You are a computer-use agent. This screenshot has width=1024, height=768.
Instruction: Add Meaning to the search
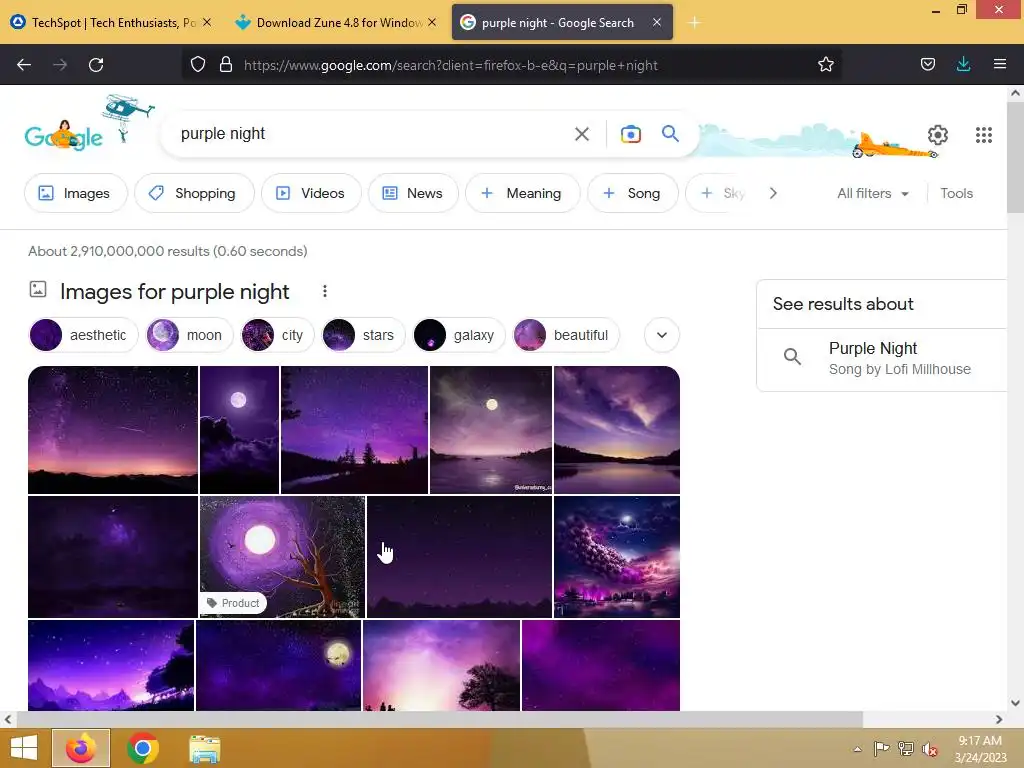point(522,193)
